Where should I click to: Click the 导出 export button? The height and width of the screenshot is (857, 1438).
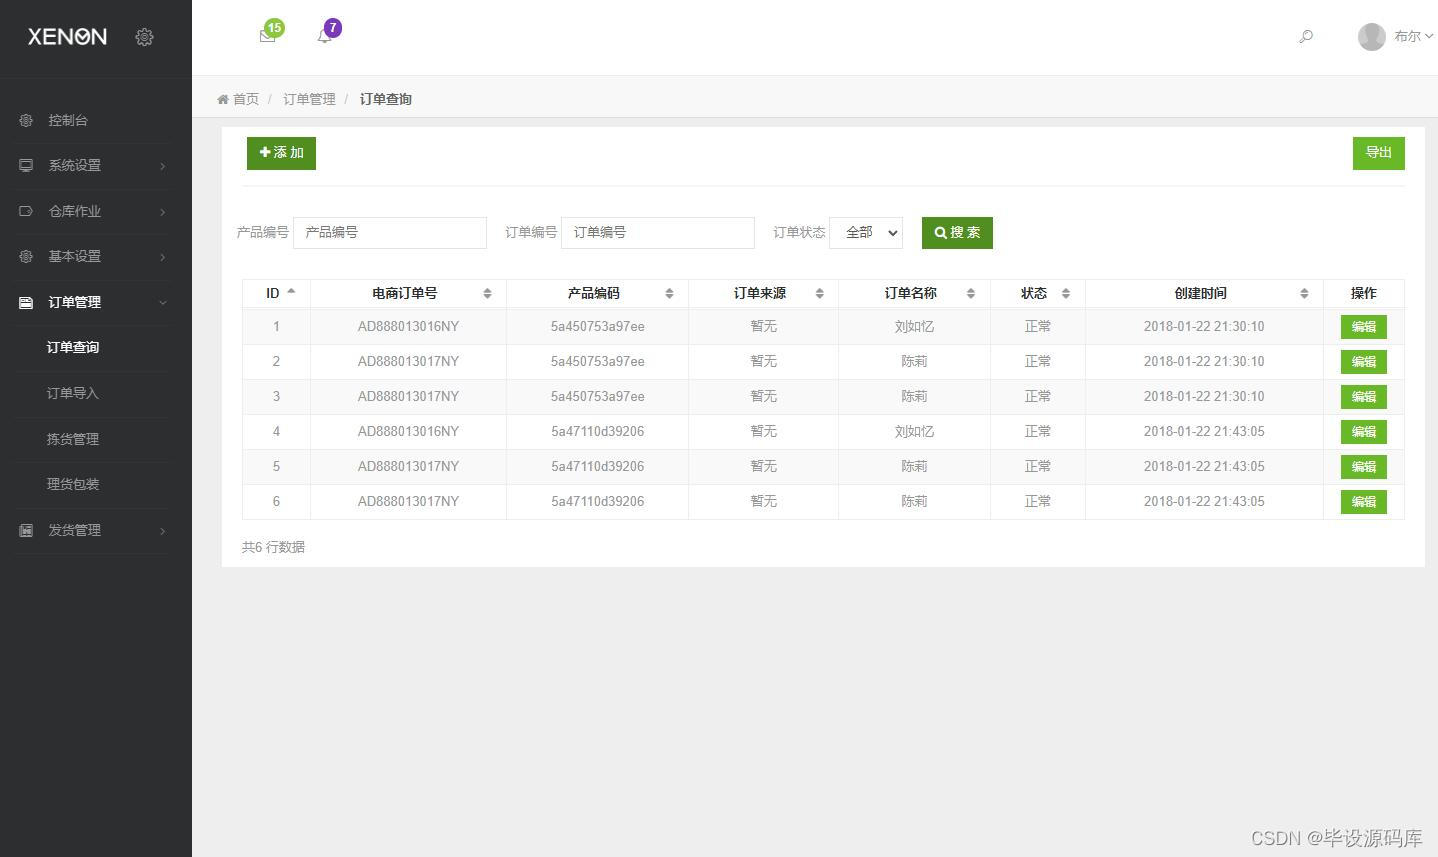(x=1378, y=153)
